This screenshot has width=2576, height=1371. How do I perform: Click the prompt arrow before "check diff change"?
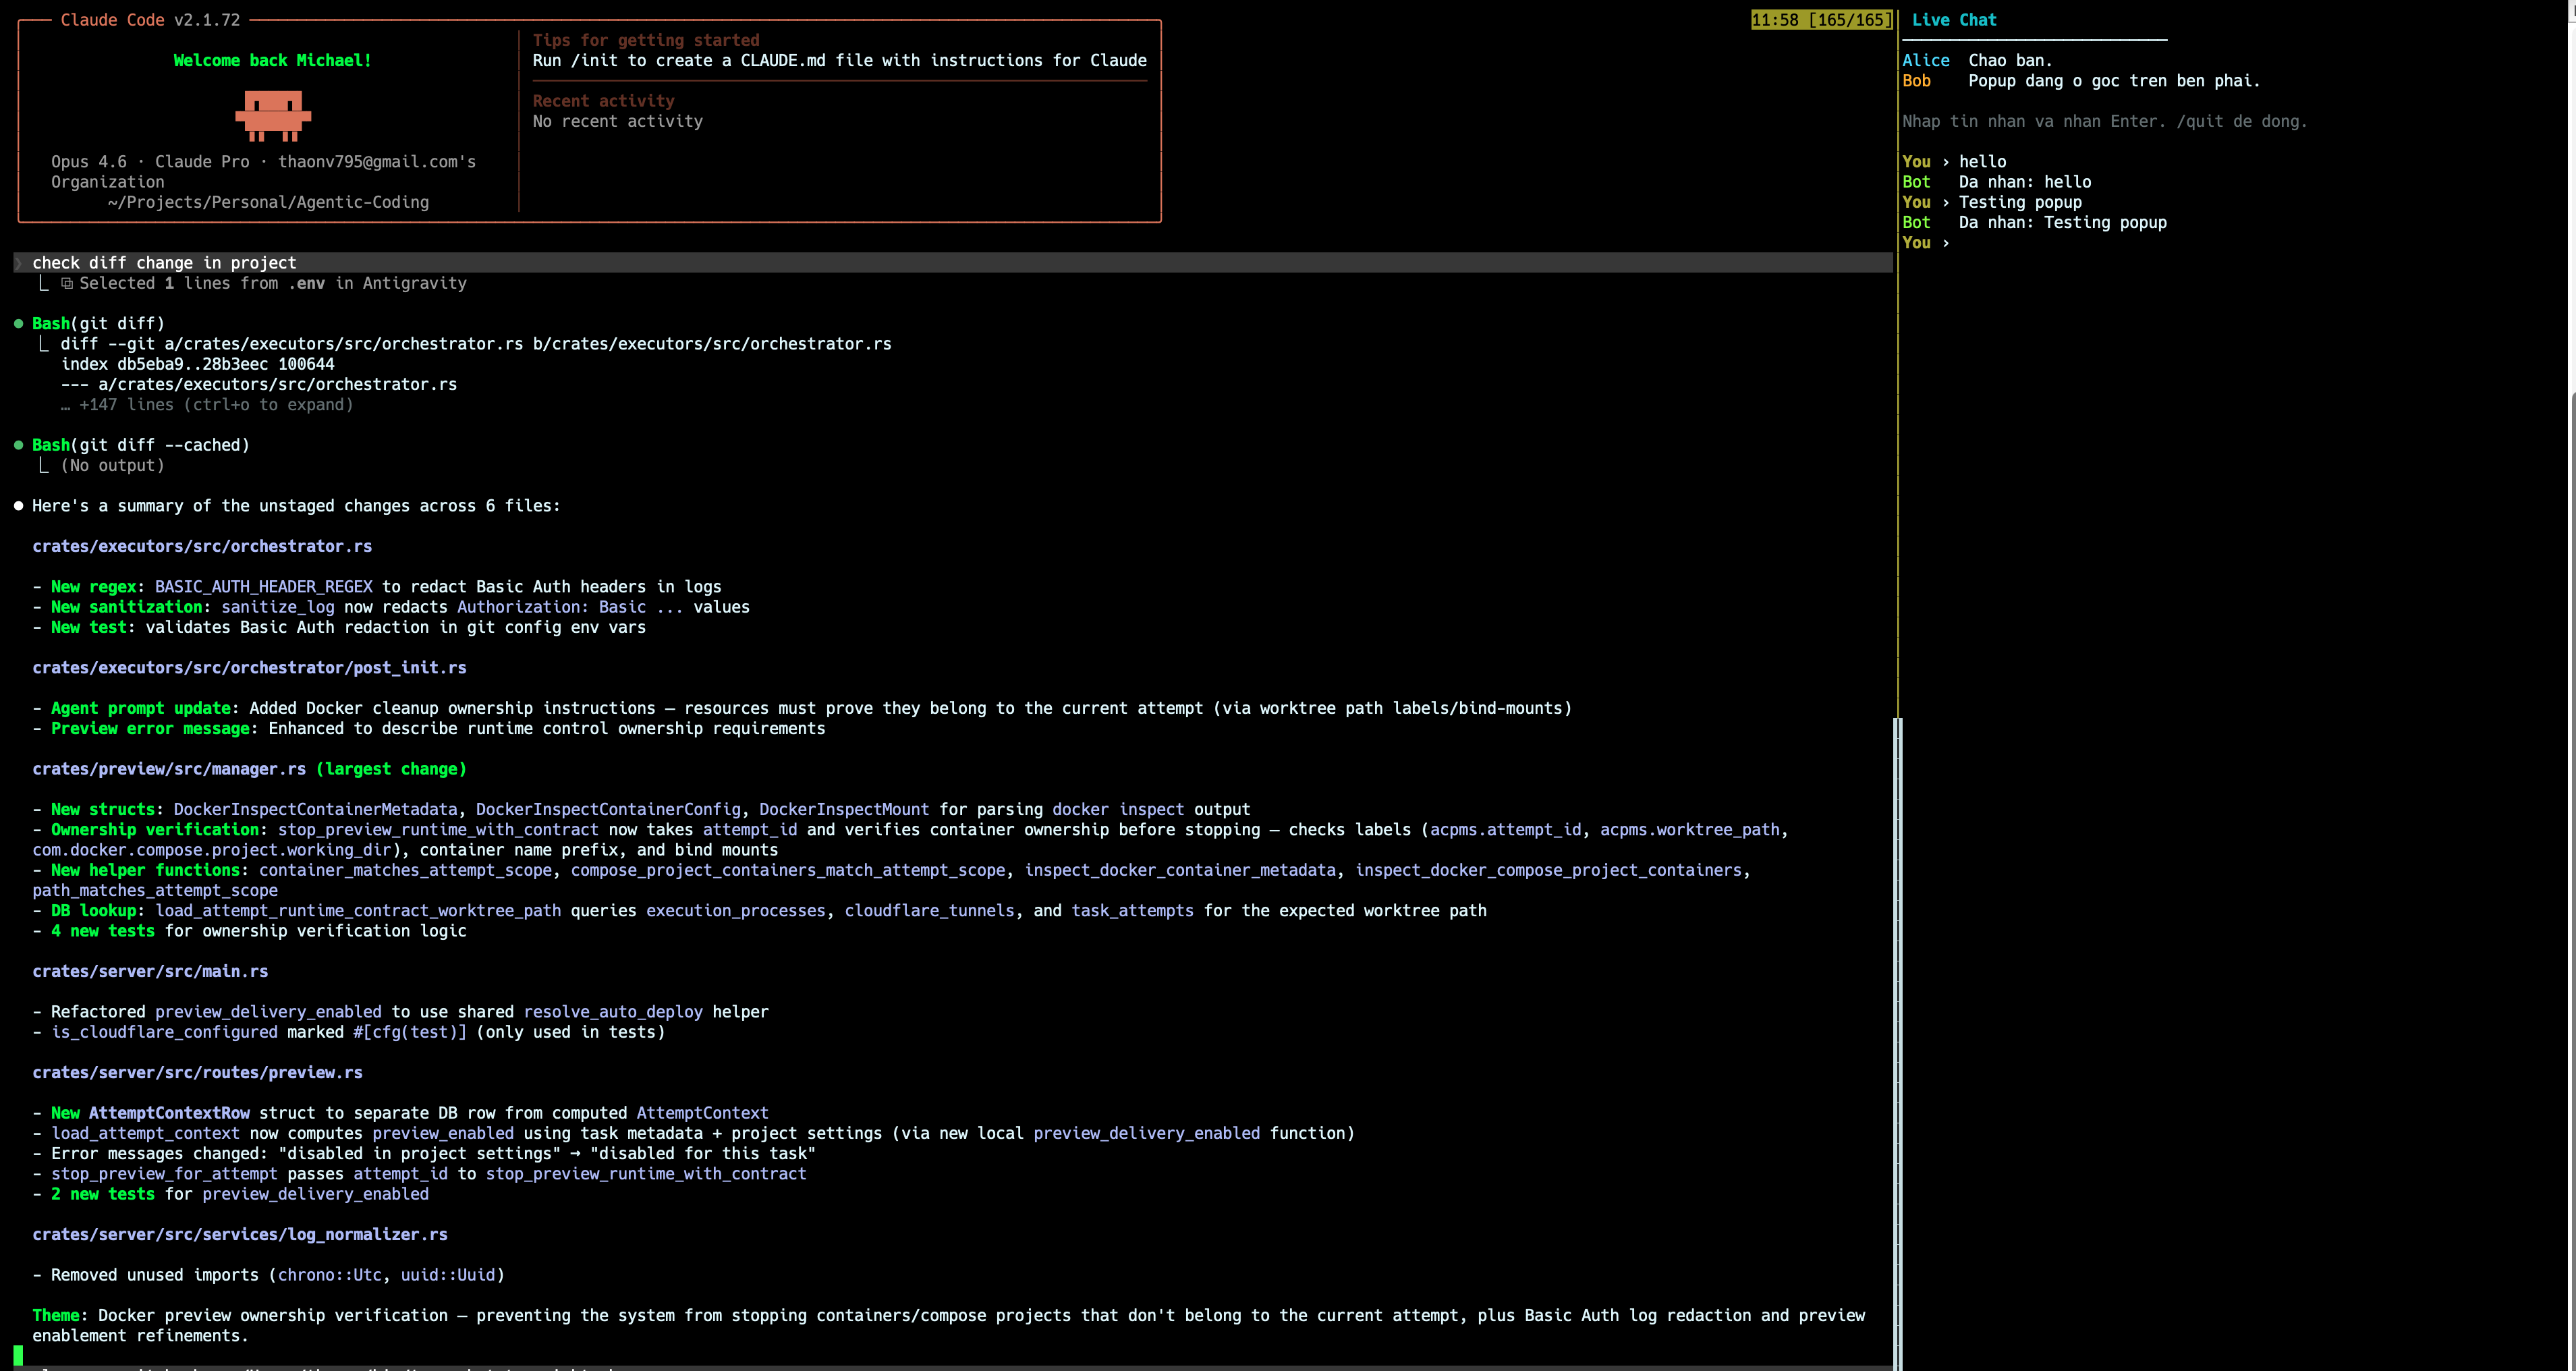click(18, 262)
